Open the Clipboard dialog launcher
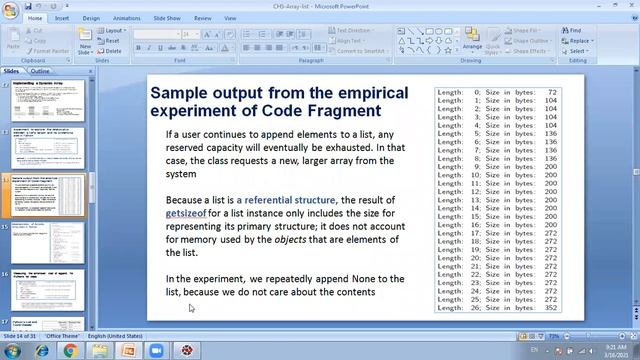640x360 pixels. point(68,60)
